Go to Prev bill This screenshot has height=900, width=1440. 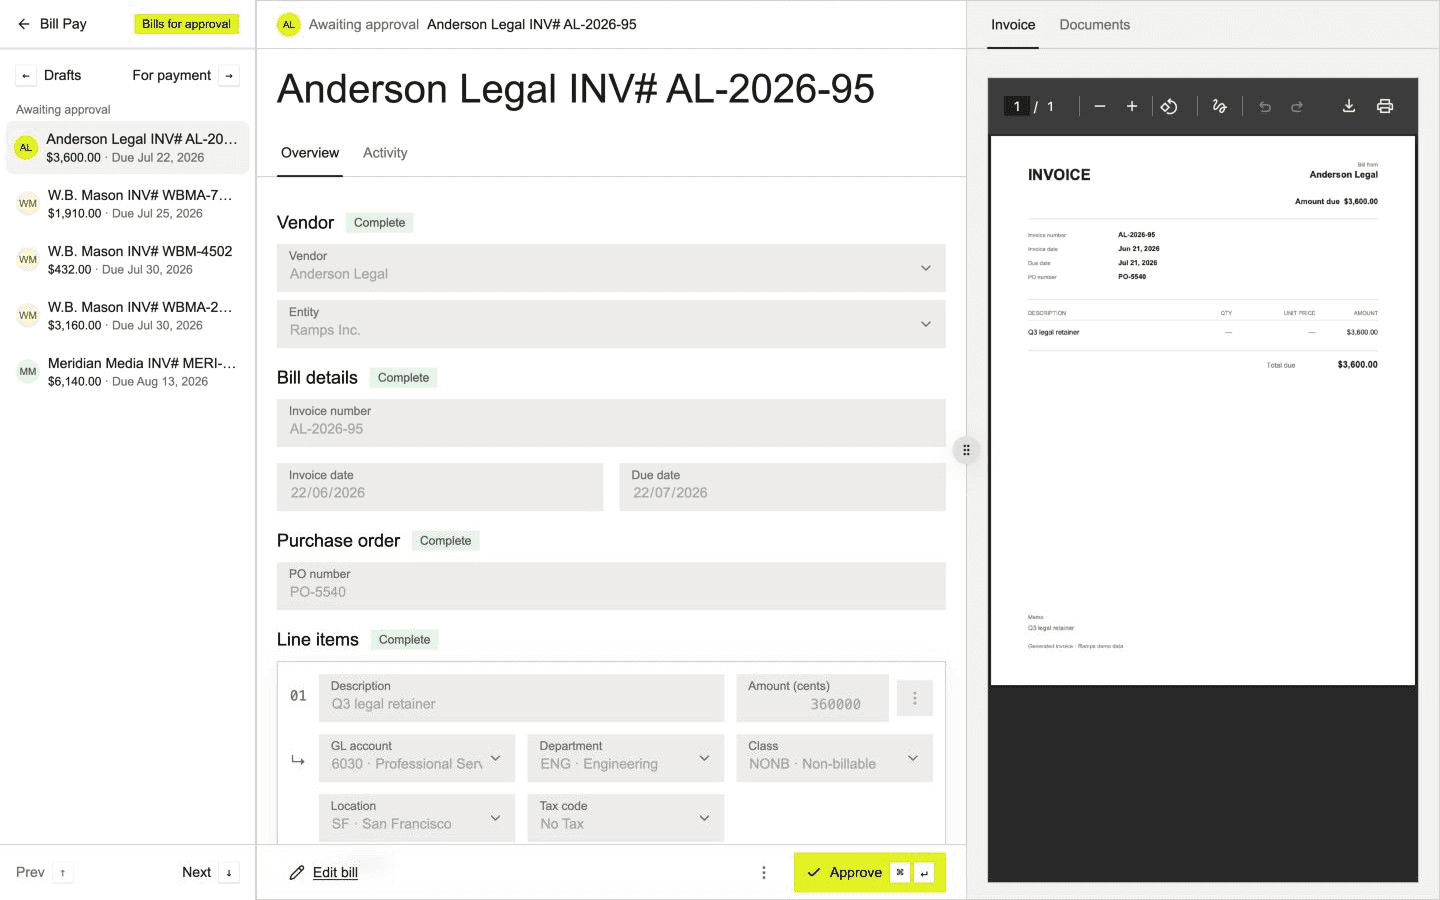pyautogui.click(x=44, y=873)
